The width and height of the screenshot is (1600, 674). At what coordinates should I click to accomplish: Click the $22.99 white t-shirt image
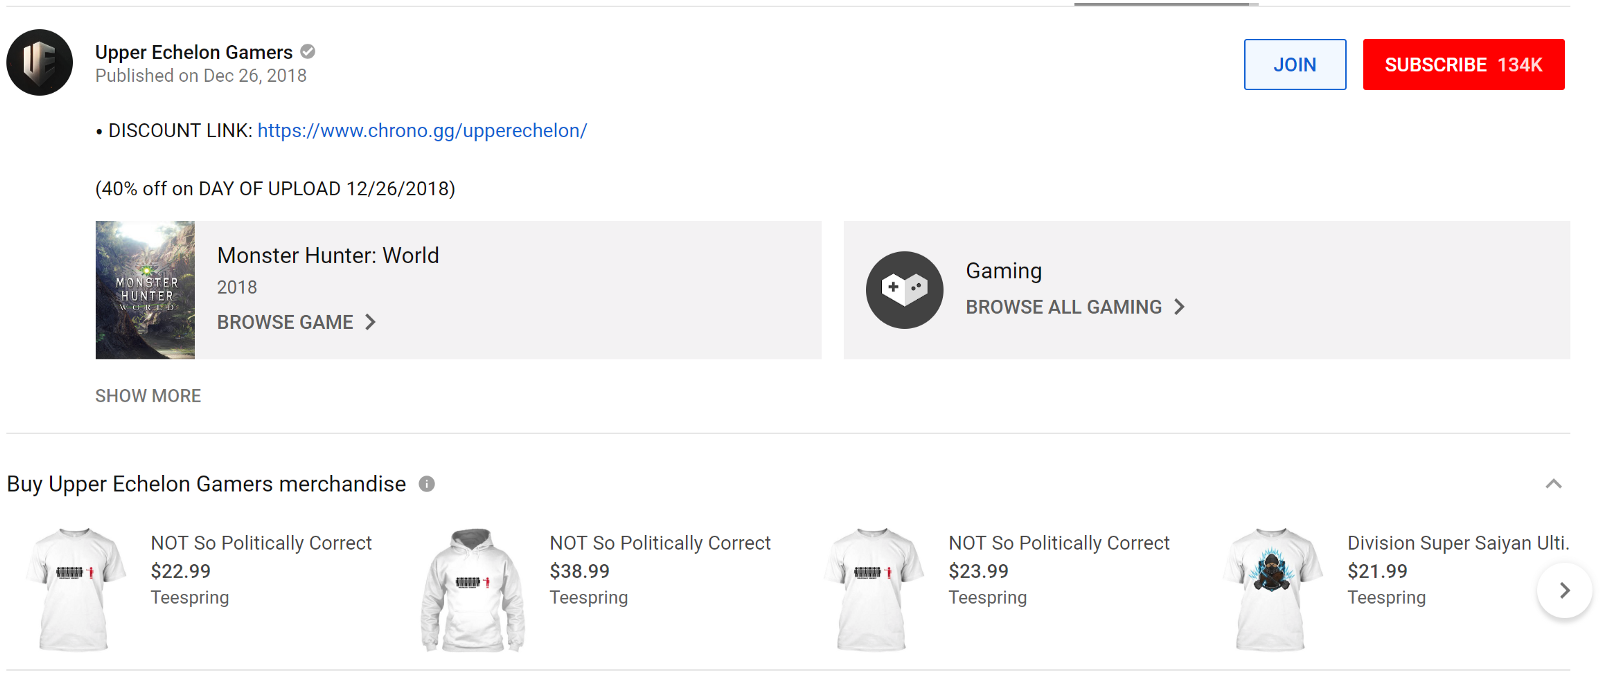pyautogui.click(x=75, y=589)
